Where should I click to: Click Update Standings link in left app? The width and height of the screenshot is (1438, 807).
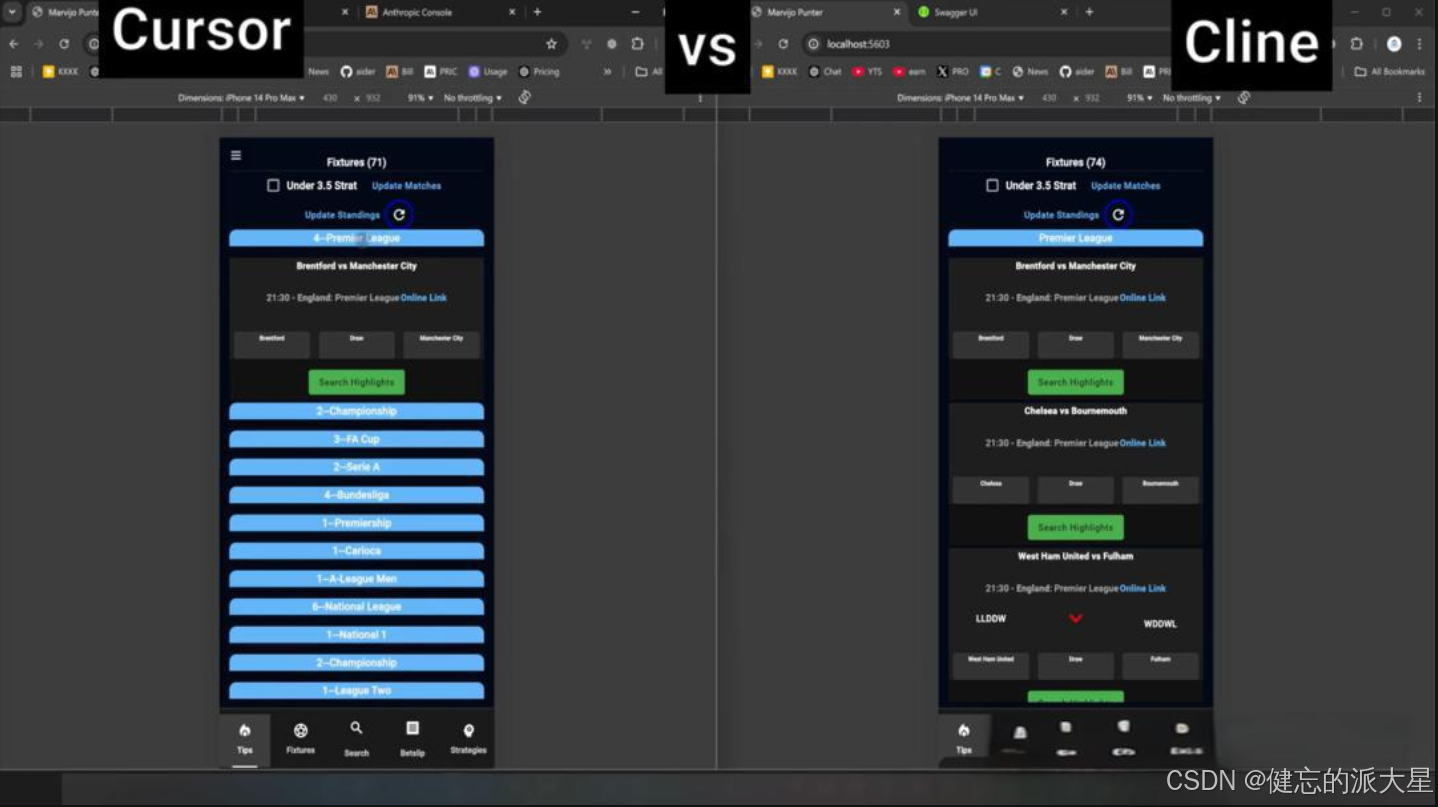[342, 215]
